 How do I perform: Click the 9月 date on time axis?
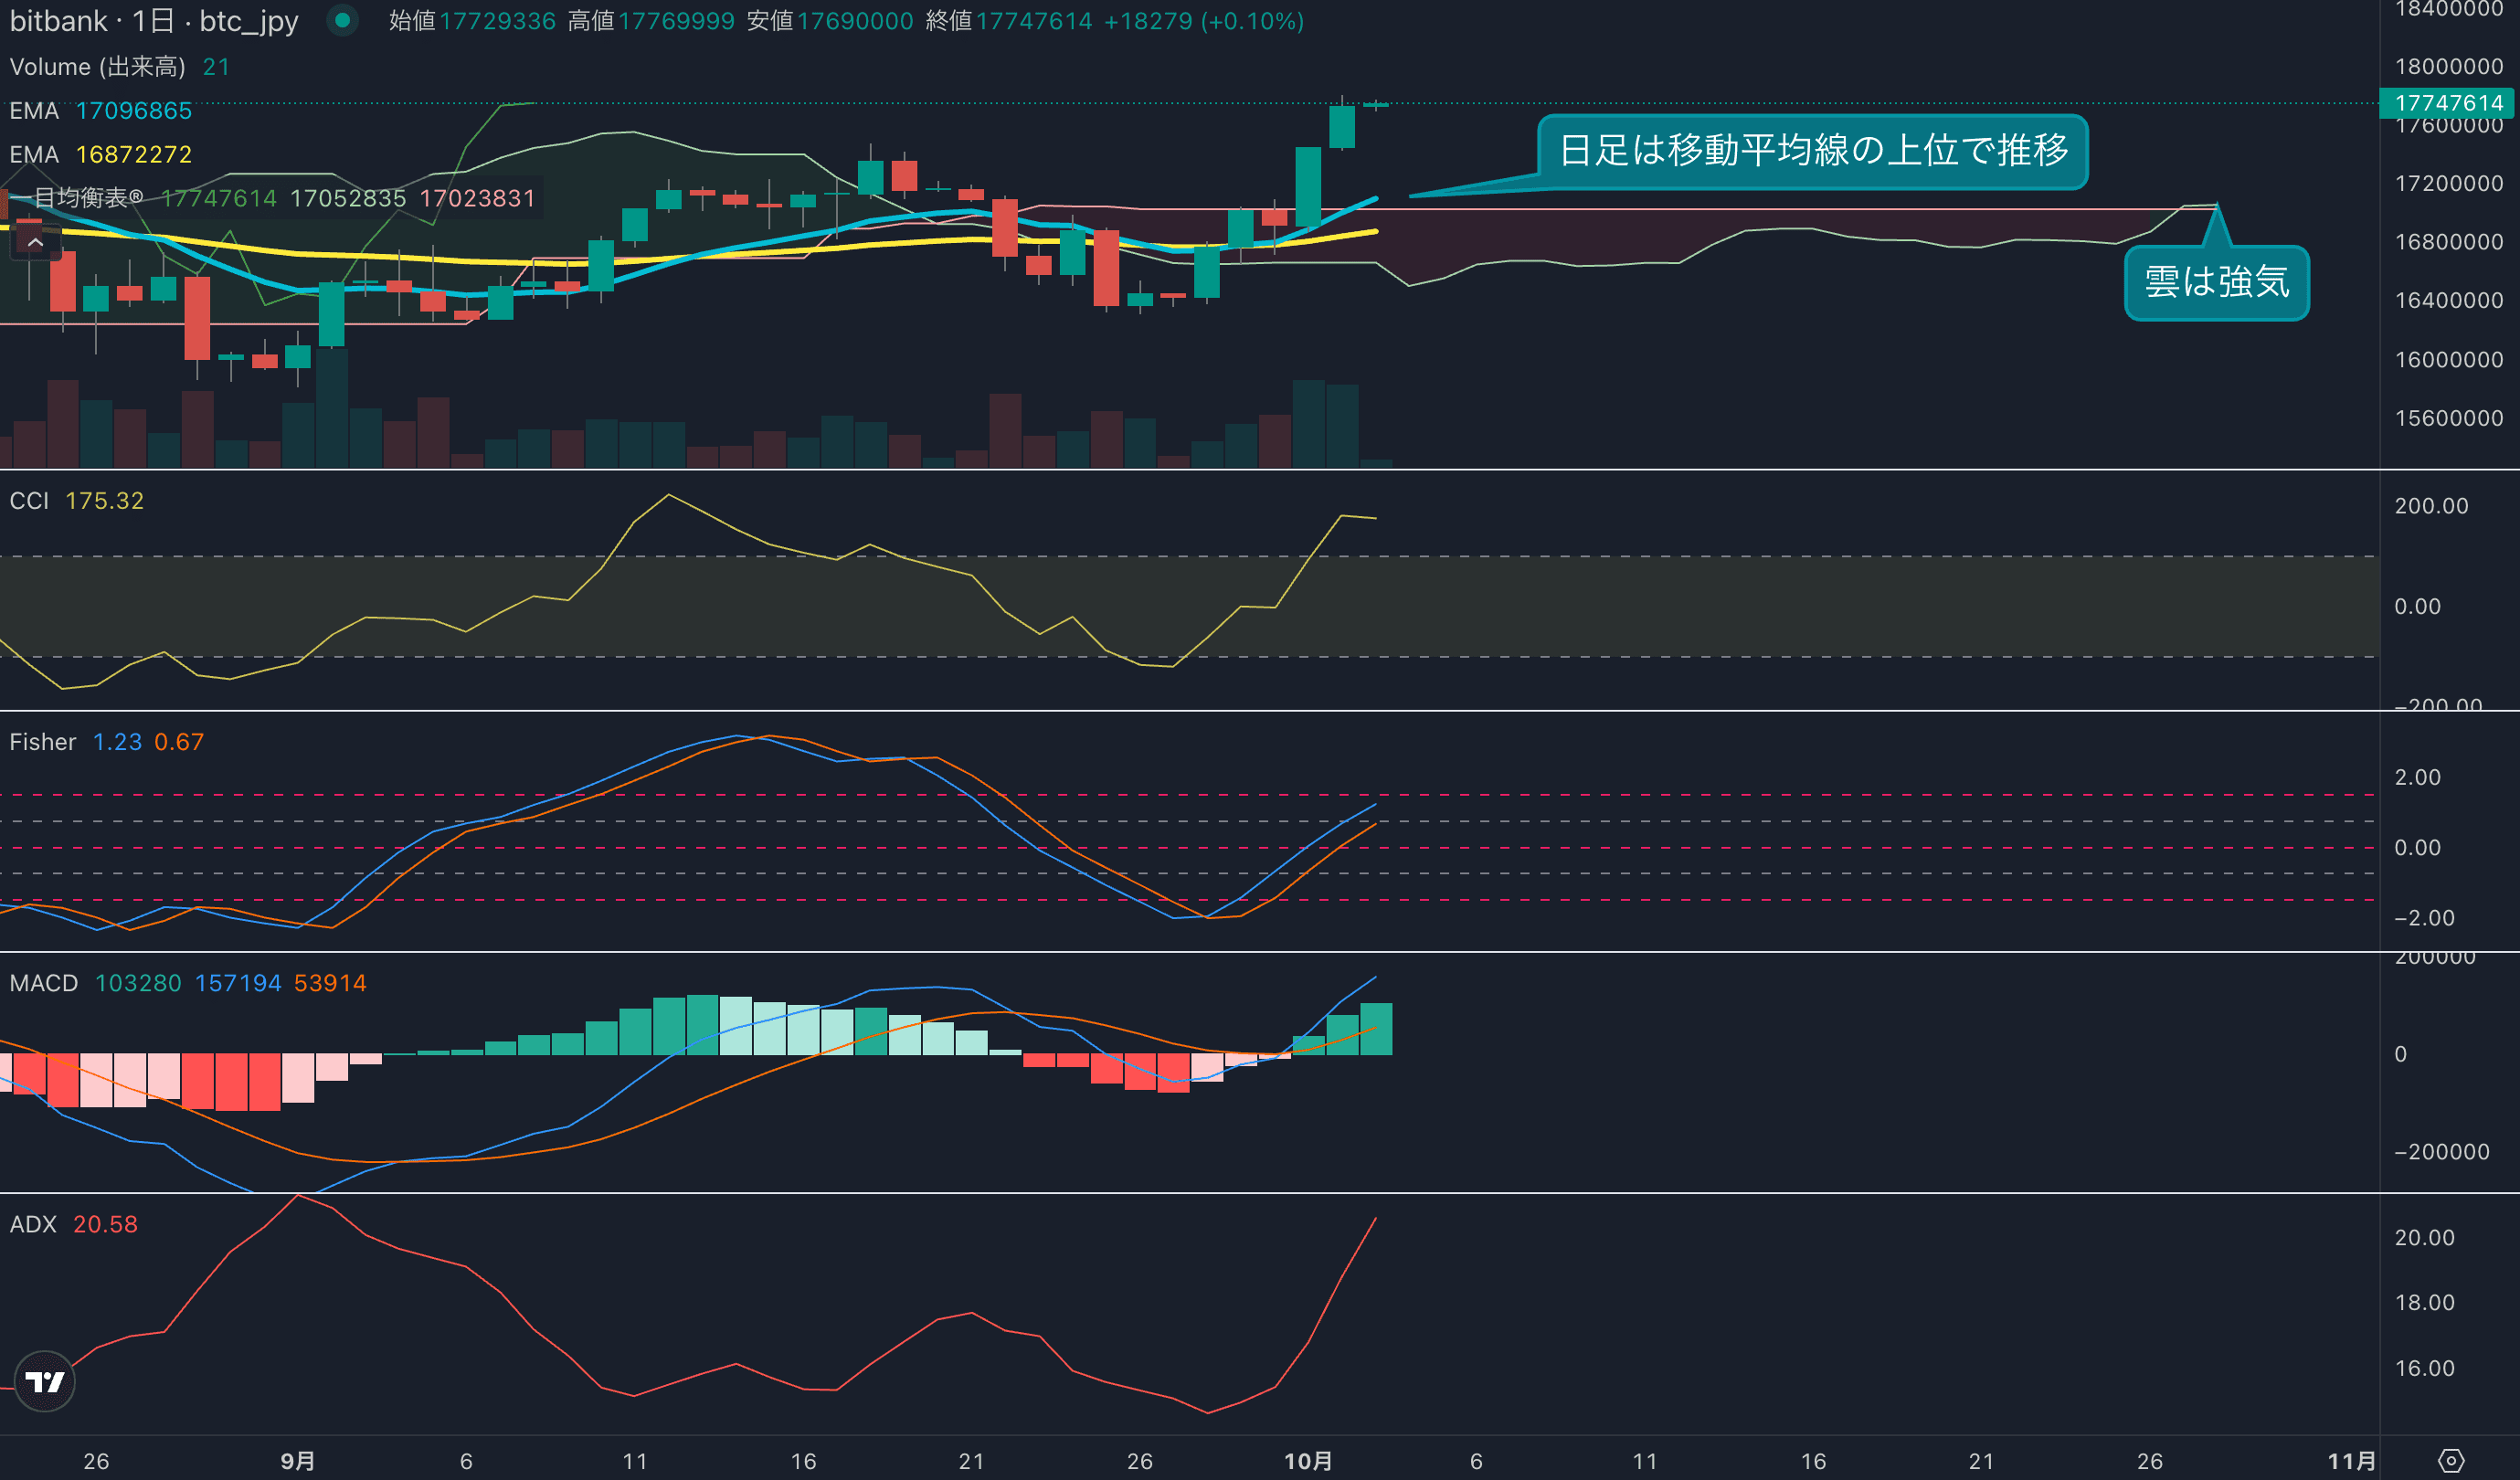(298, 1461)
